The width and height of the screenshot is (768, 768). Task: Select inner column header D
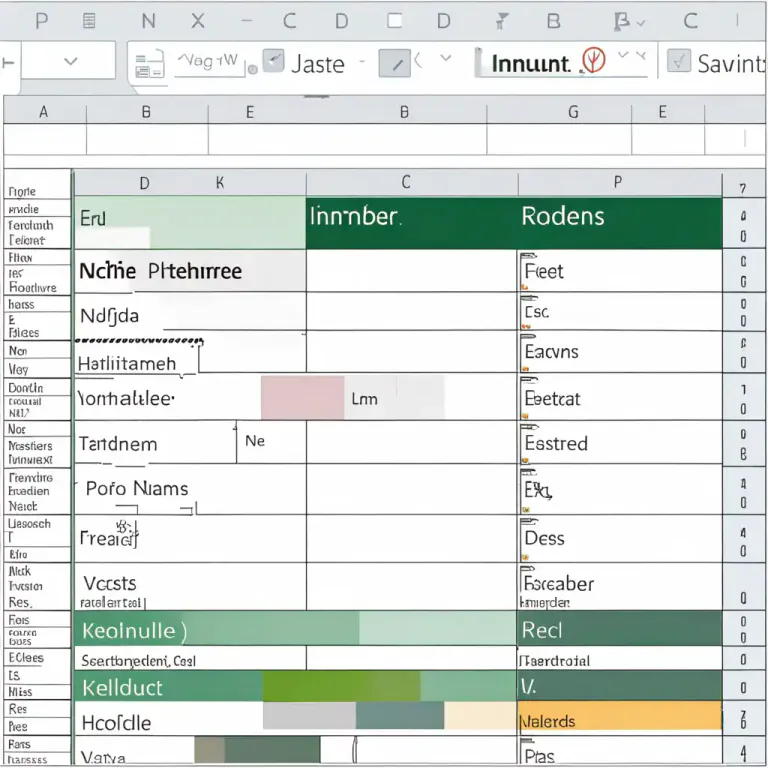pyautogui.click(x=144, y=184)
